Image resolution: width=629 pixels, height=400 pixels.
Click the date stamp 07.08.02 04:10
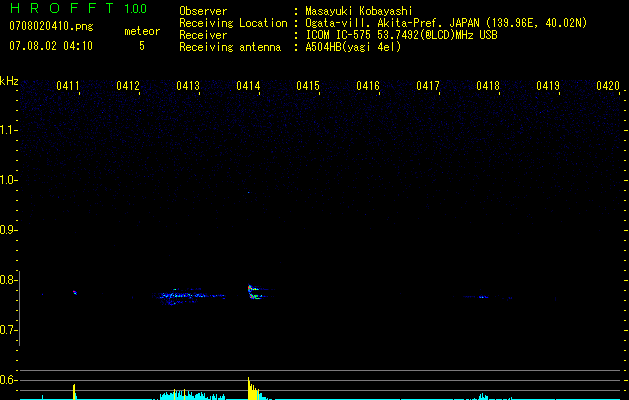(51, 46)
